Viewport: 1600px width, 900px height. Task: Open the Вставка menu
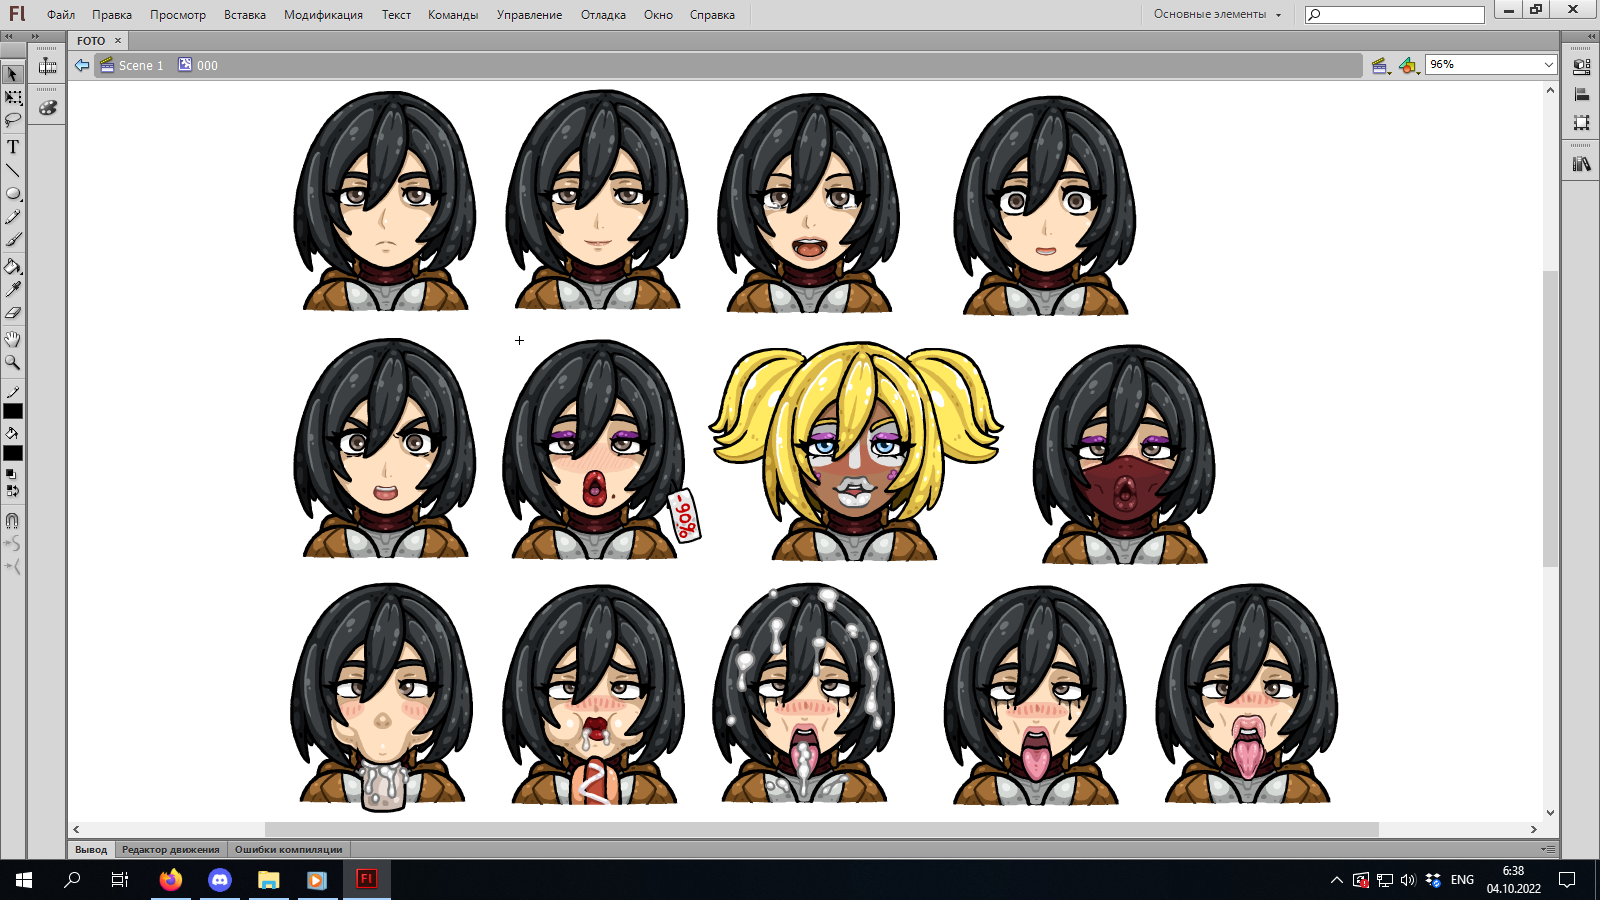245,15
